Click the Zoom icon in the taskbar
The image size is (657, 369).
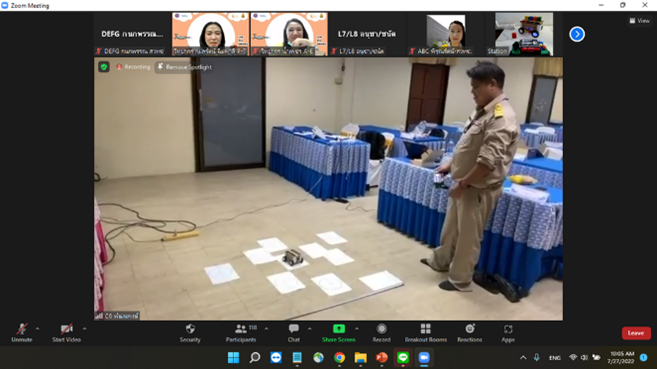pyautogui.click(x=424, y=357)
